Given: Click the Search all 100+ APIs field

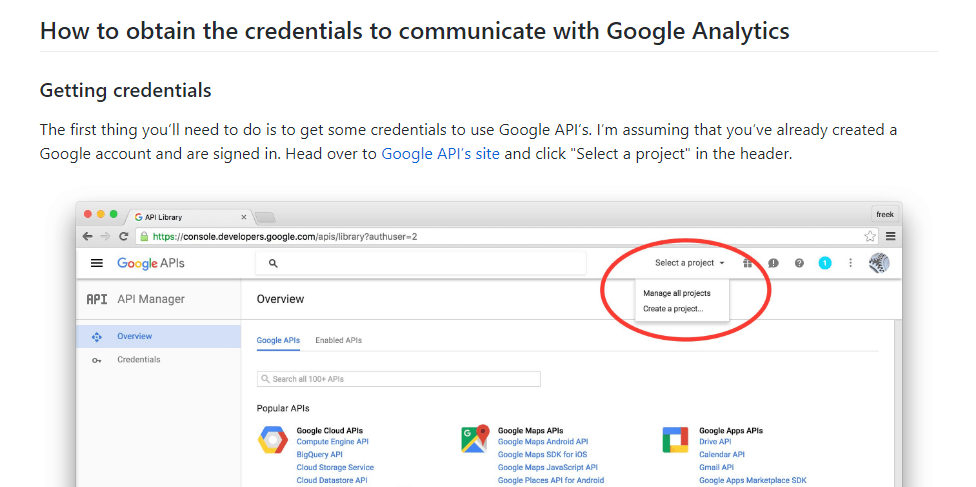Looking at the screenshot, I should (398, 379).
